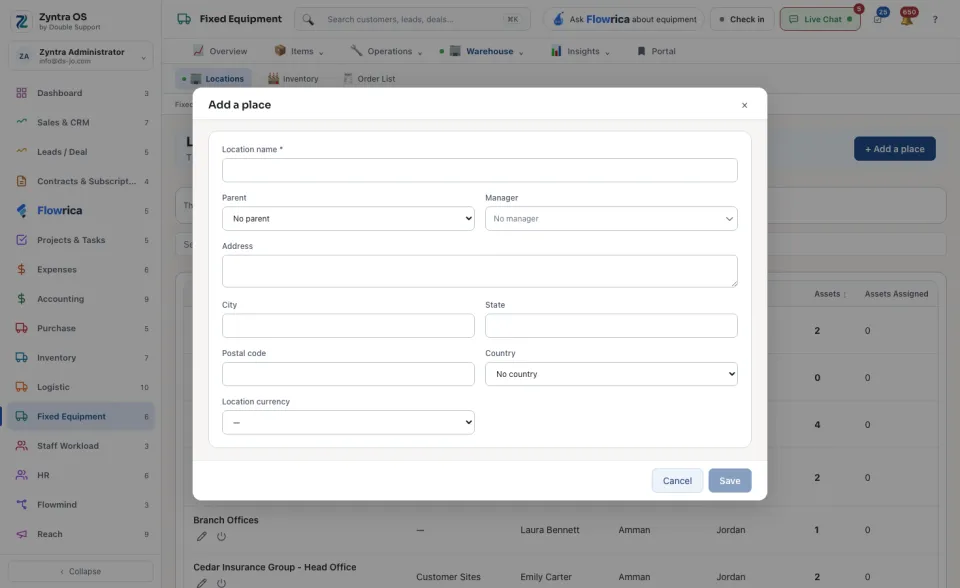Viewport: 960px width, 588px height.
Task: Expand the Insights menu
Action: click(x=580, y=51)
